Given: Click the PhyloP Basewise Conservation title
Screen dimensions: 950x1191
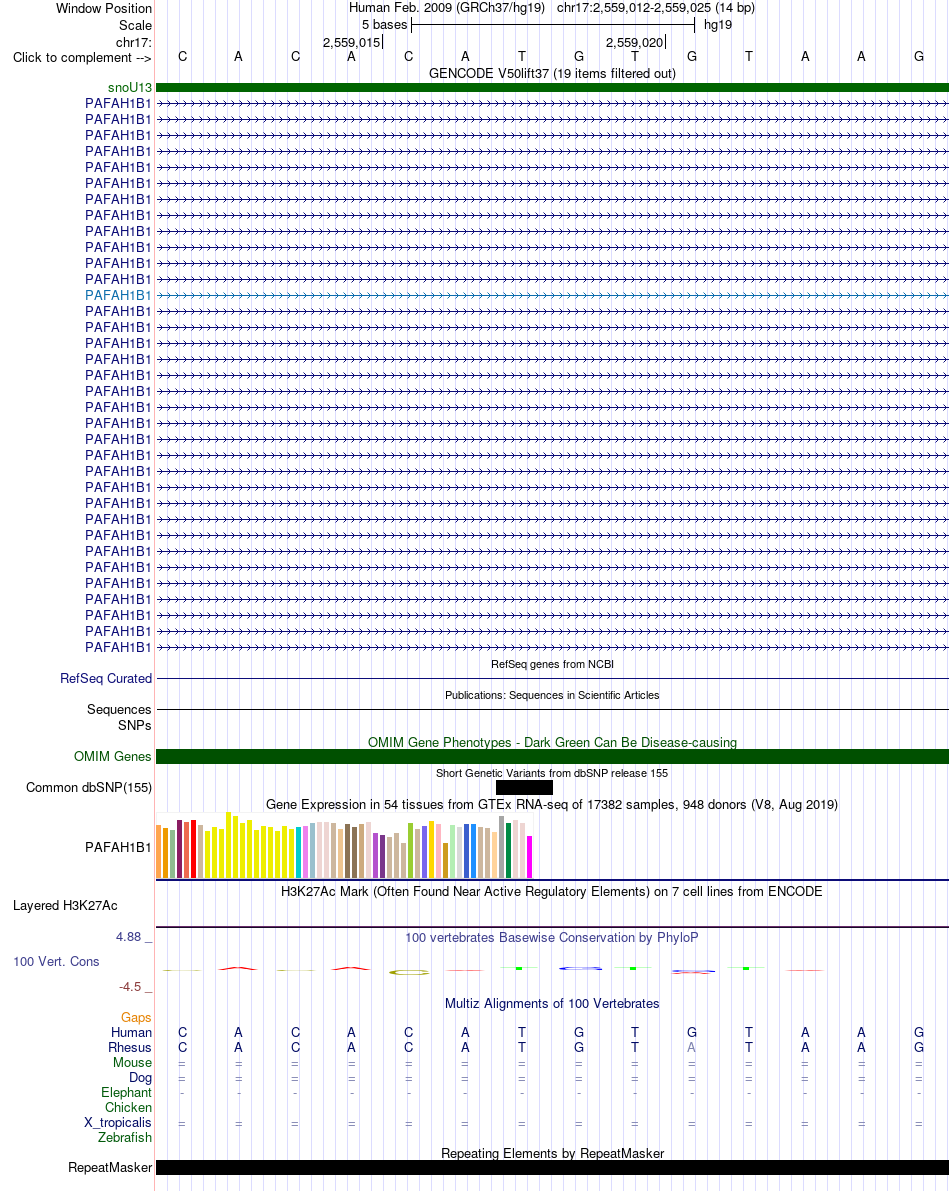Looking at the screenshot, I should click(x=552, y=937).
